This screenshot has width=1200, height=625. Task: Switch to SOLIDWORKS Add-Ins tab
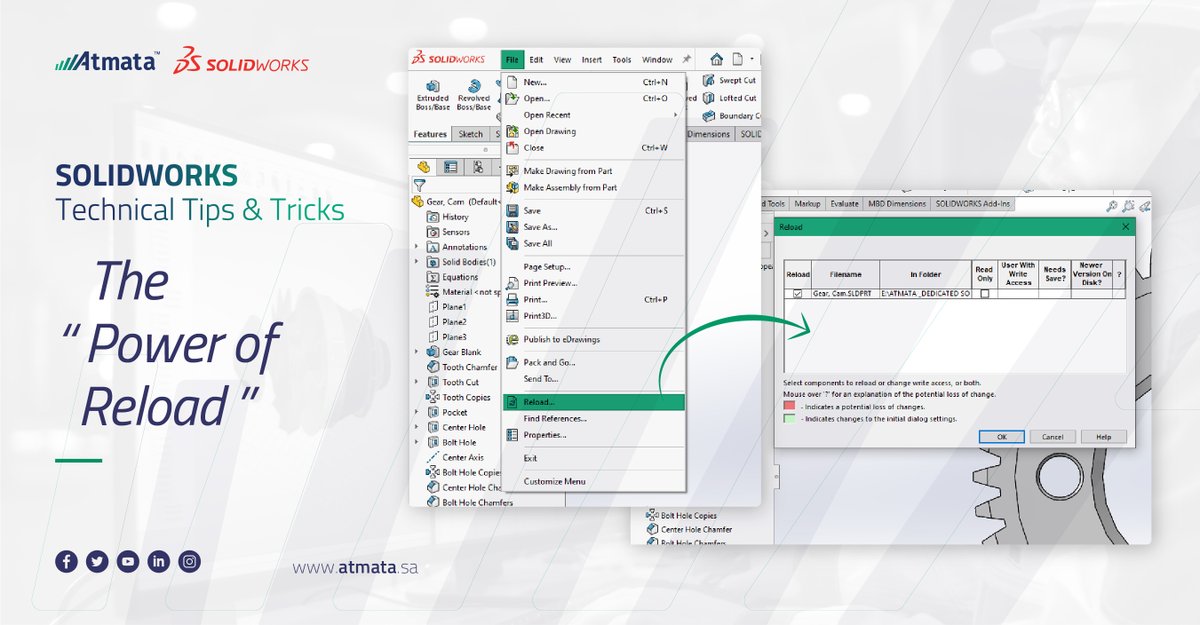[973, 203]
